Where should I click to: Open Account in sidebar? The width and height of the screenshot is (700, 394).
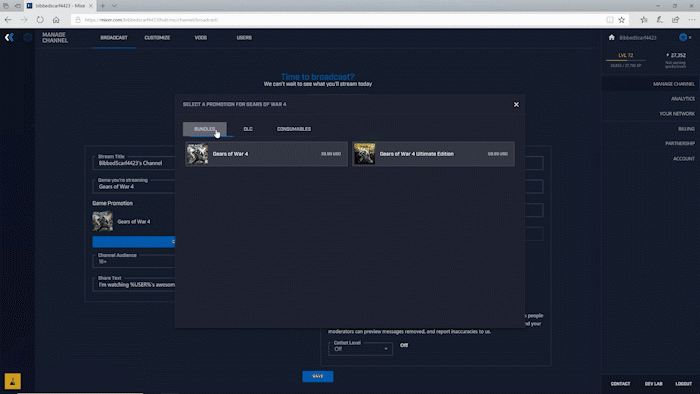683,159
